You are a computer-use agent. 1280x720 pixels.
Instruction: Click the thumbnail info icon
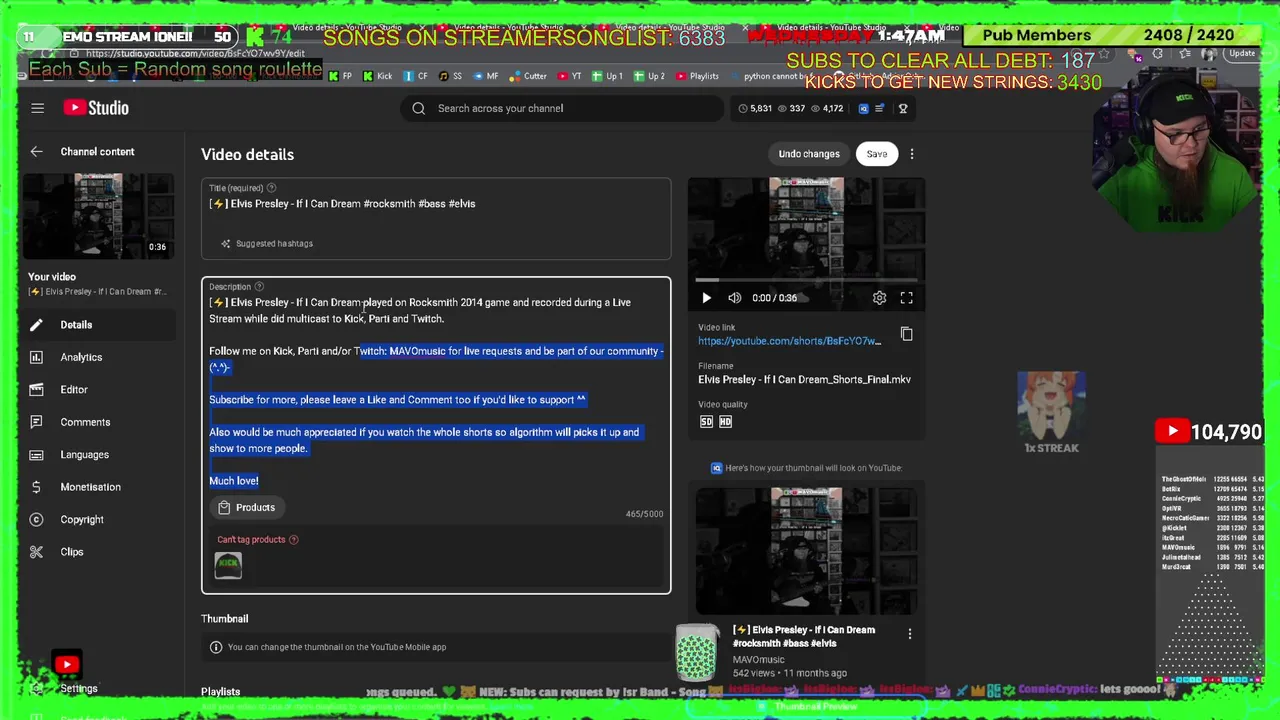click(215, 647)
